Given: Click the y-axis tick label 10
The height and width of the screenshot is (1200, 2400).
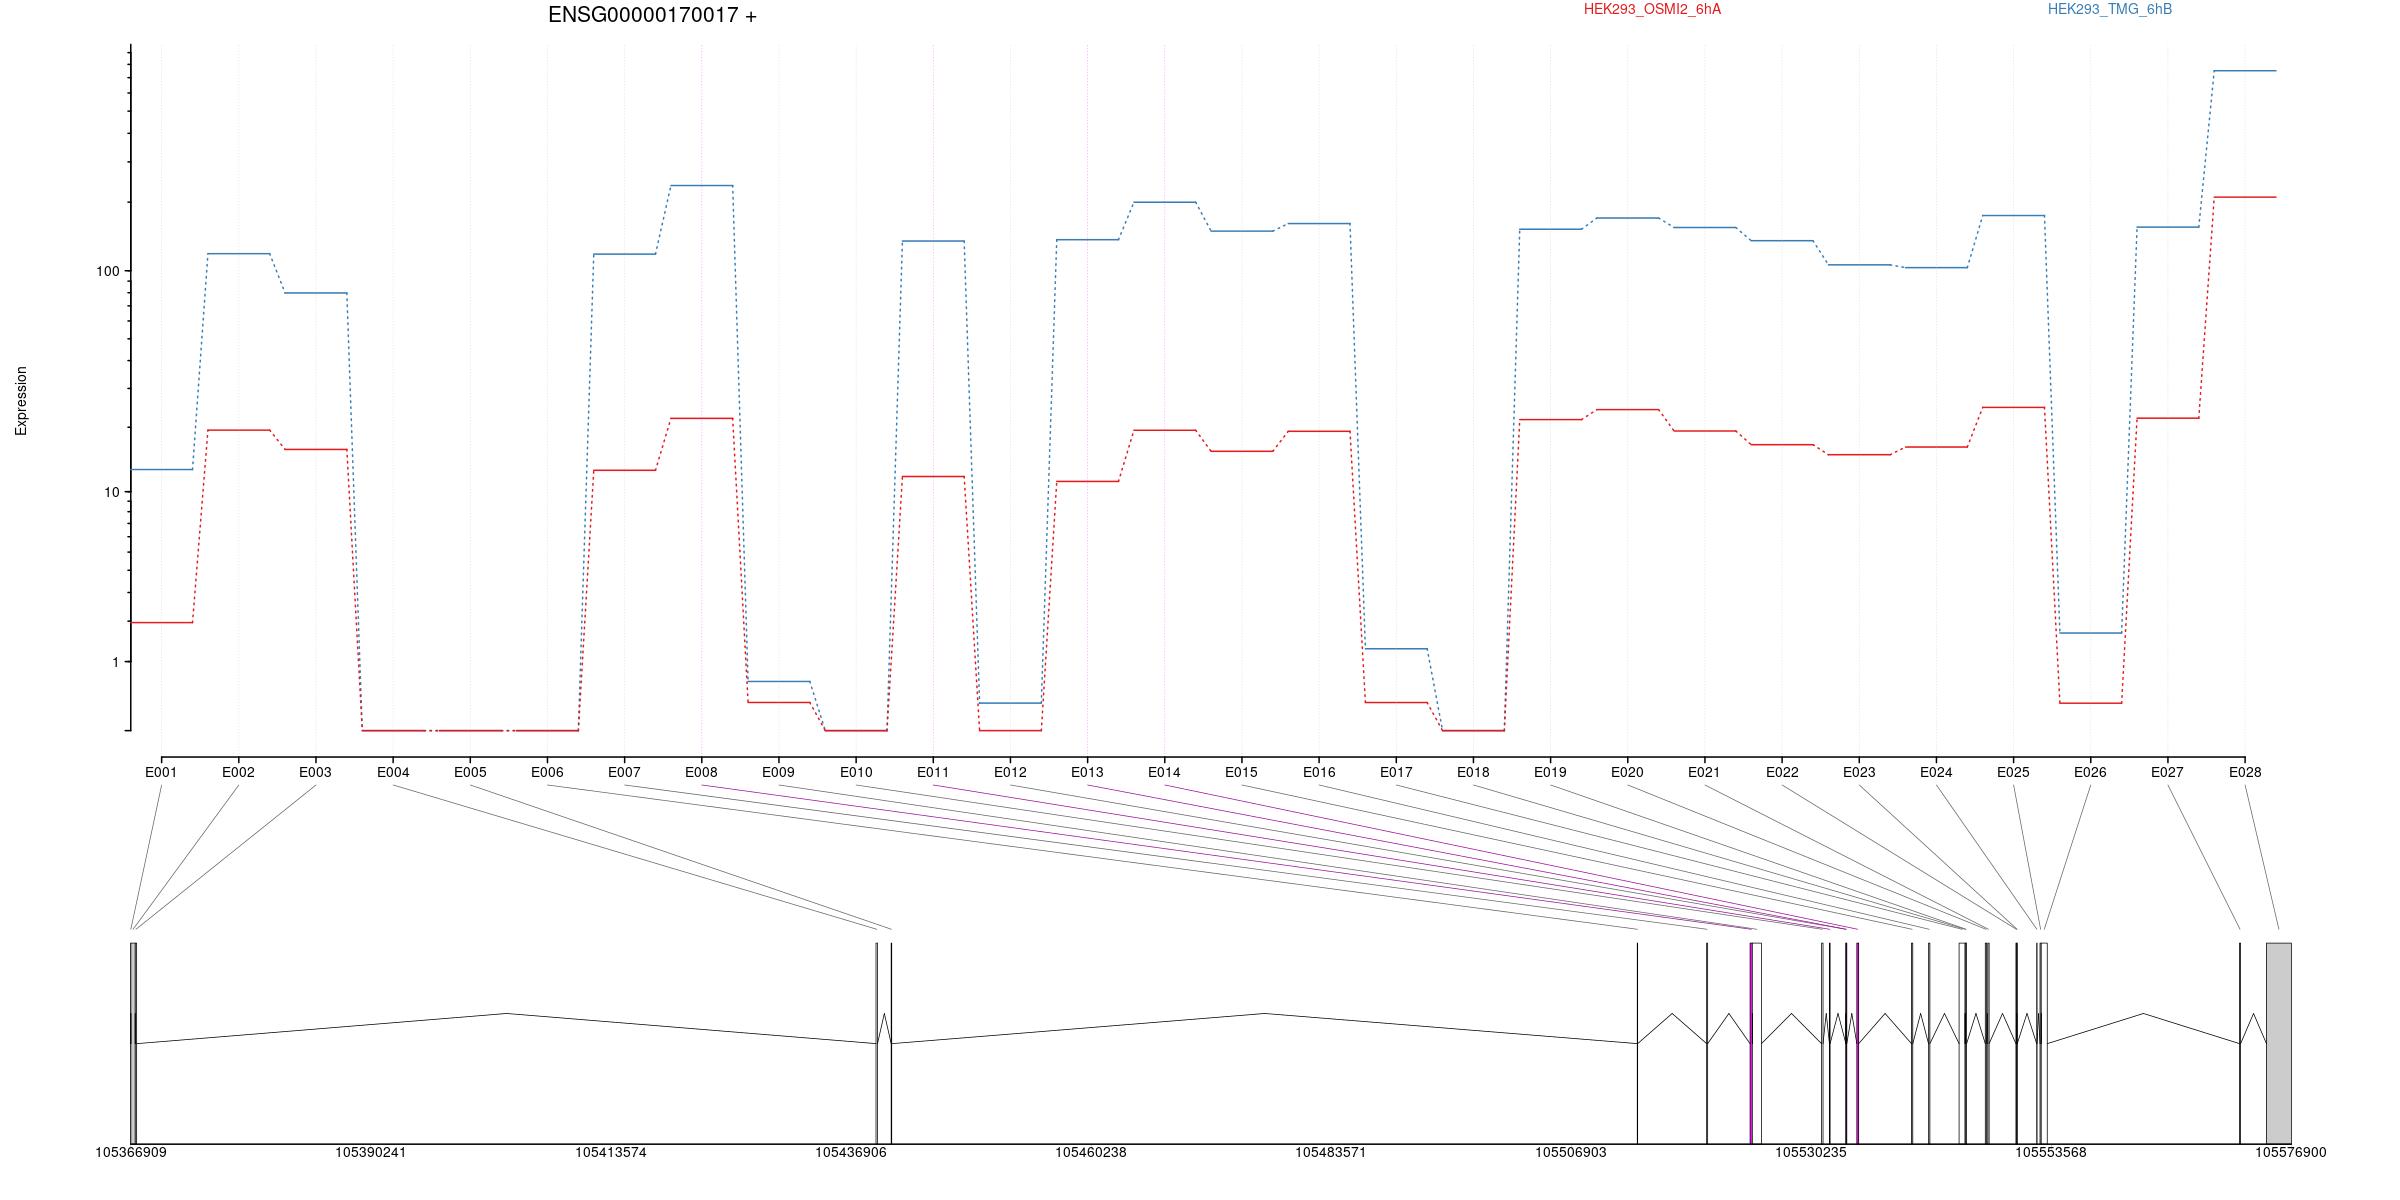Looking at the screenshot, I should 111,492.
